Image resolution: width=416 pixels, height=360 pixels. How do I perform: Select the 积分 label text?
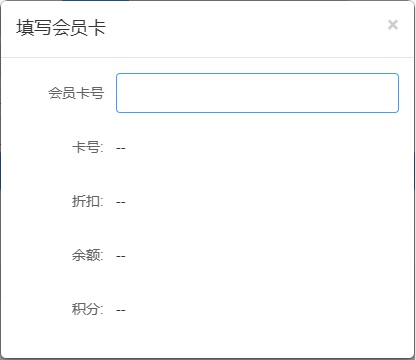(x=88, y=309)
